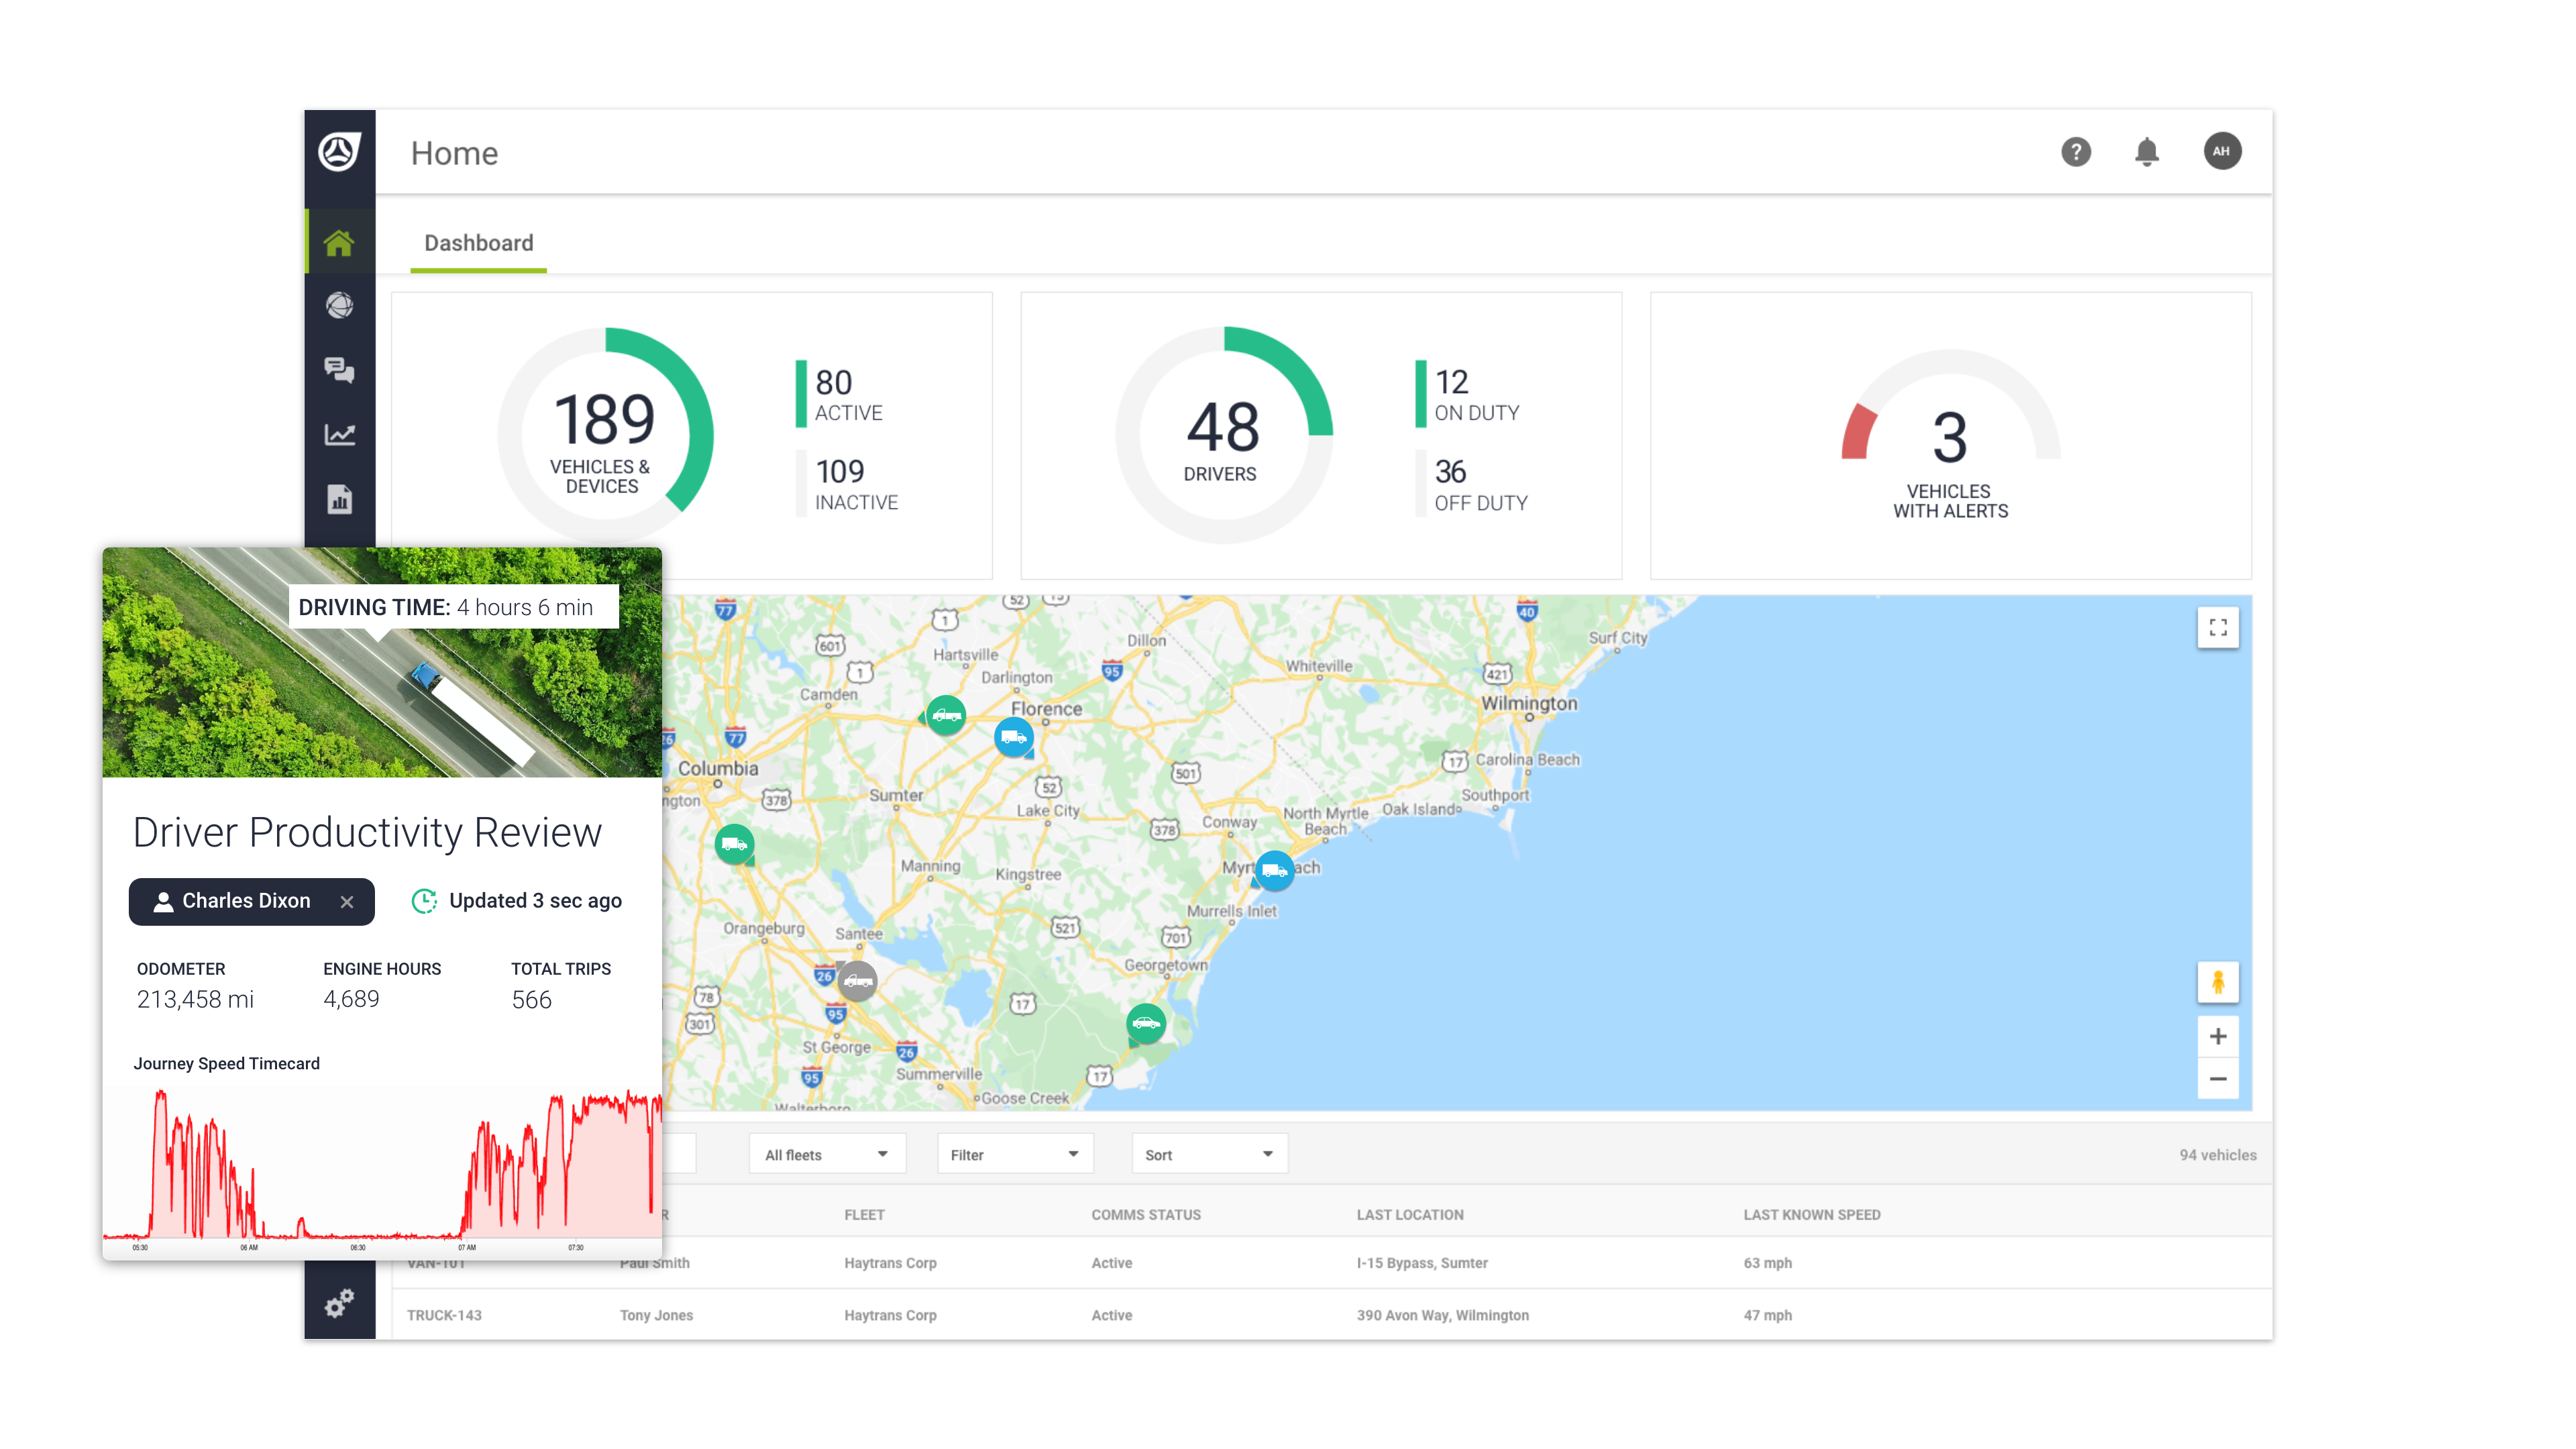Screen dimensions: 2576x1449
Task: Click the Reports/Bar chart icon
Action: click(339, 500)
